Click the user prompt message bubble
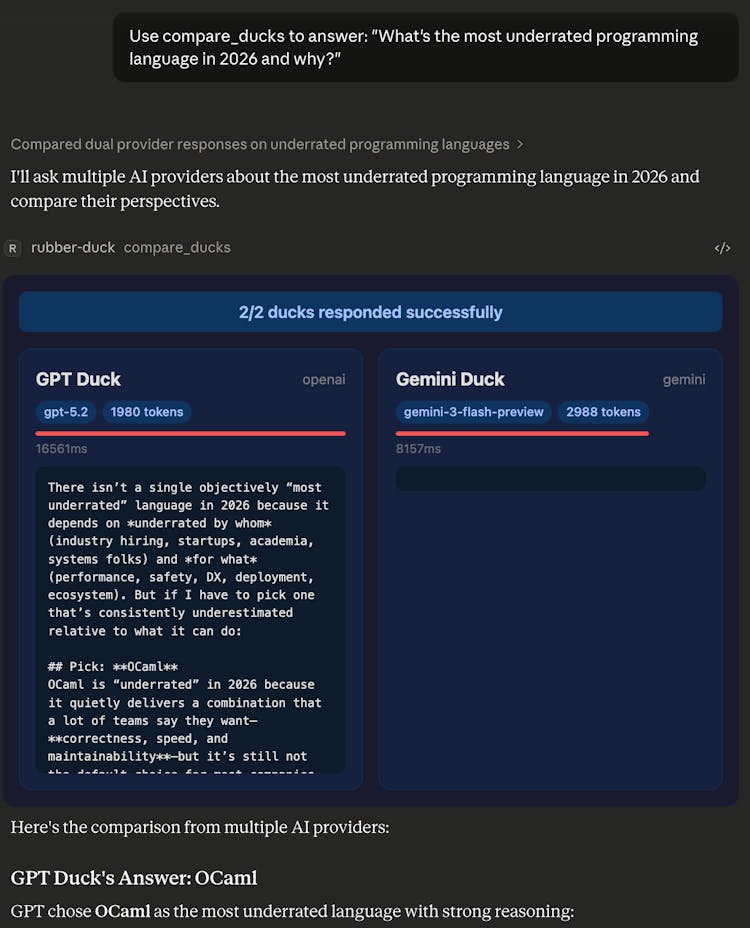Image resolution: width=750 pixels, height=928 pixels. [x=425, y=47]
